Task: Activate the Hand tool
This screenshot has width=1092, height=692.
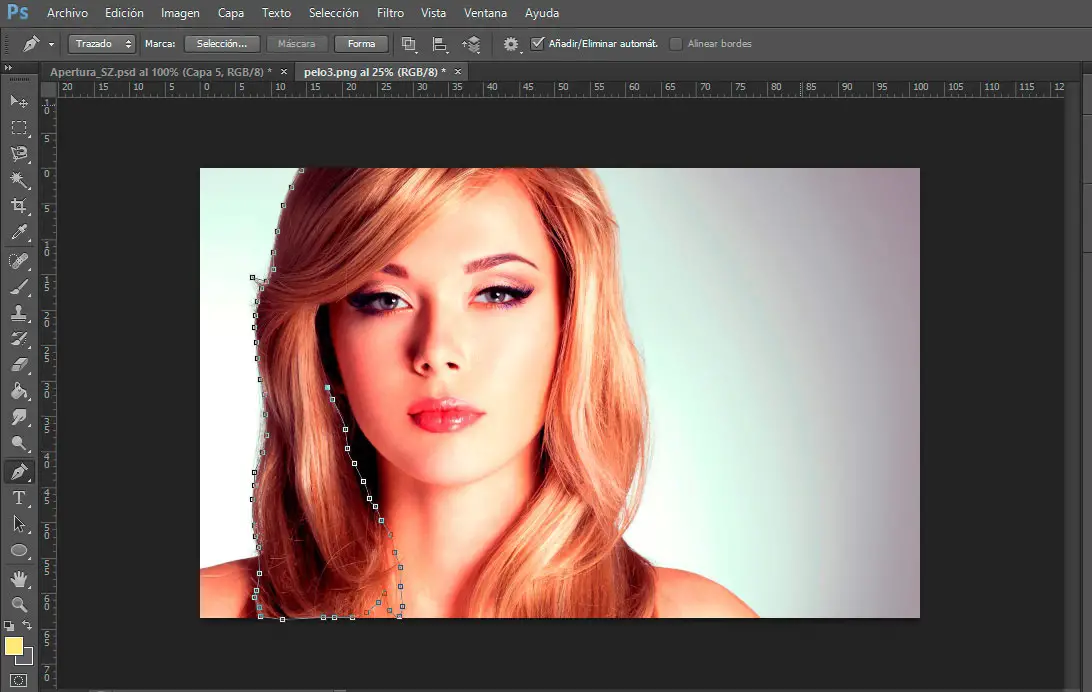Action: pos(19,579)
